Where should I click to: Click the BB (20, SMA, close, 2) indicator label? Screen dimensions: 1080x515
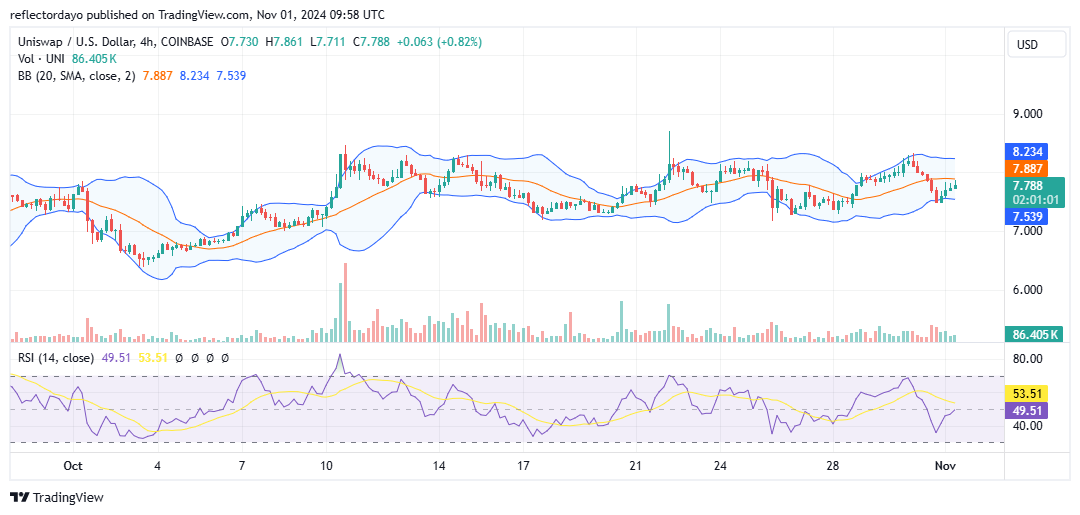click(x=76, y=76)
